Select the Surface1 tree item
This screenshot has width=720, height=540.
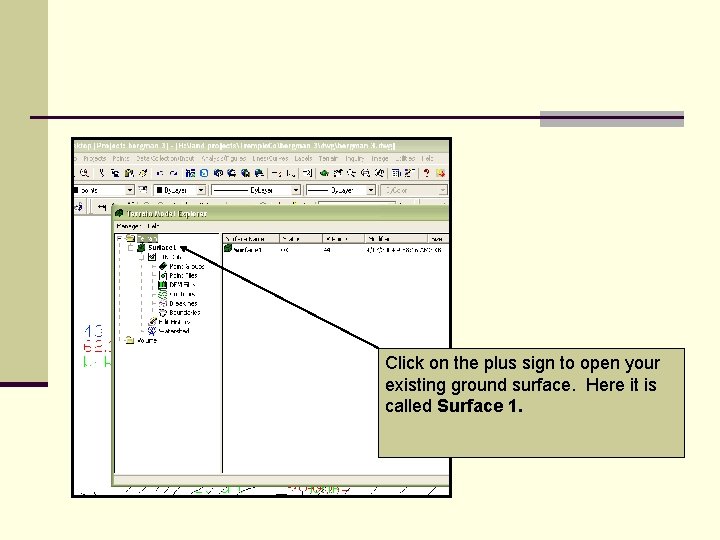pos(162,248)
